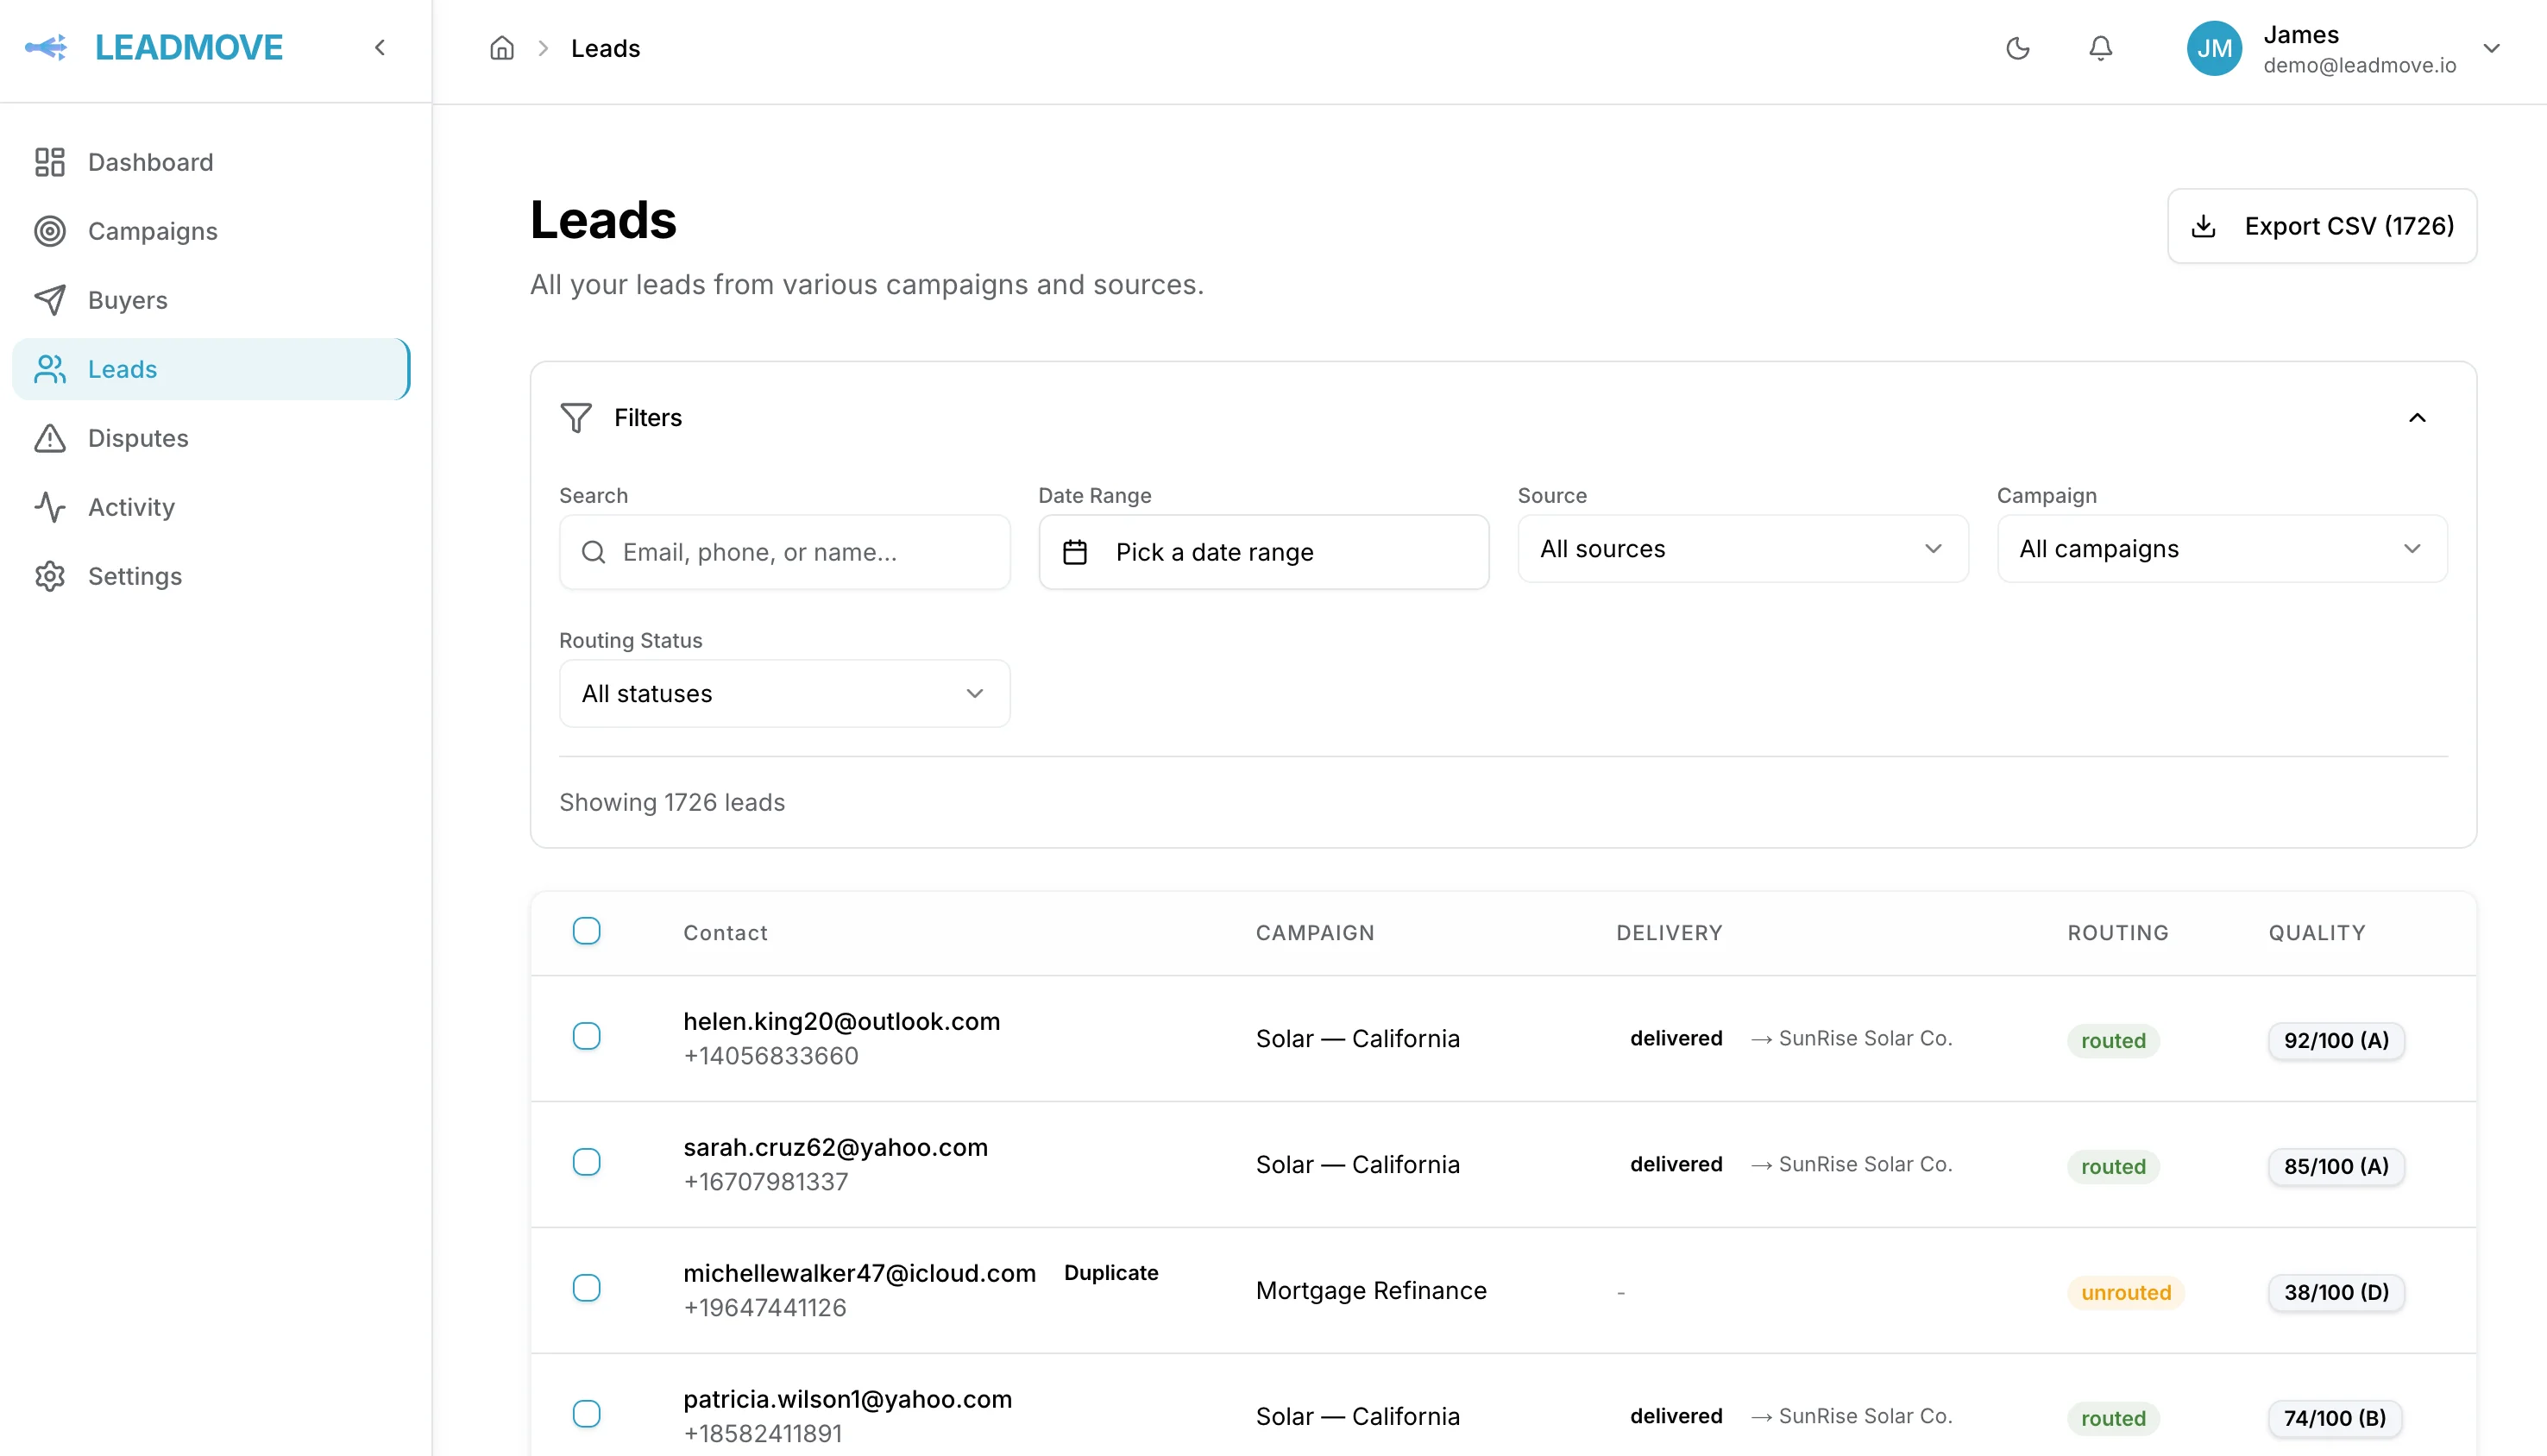
Task: Click delivered status in patricia.wilson1 row
Action: (1676, 1416)
